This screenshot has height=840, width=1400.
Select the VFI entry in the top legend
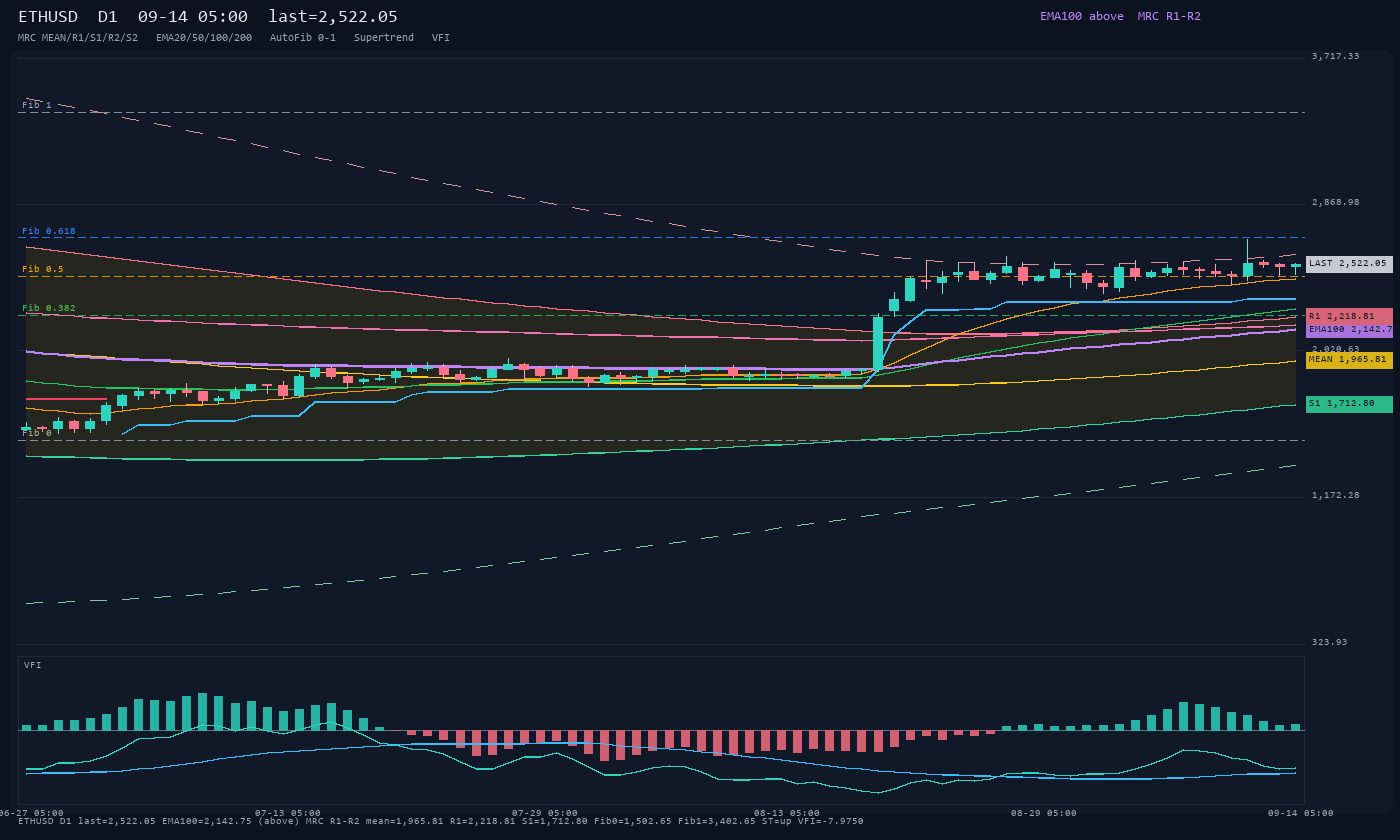441,38
